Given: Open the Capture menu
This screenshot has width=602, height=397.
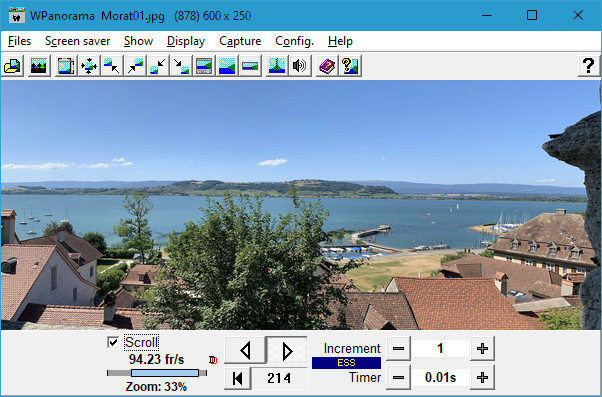Looking at the screenshot, I should [x=240, y=41].
